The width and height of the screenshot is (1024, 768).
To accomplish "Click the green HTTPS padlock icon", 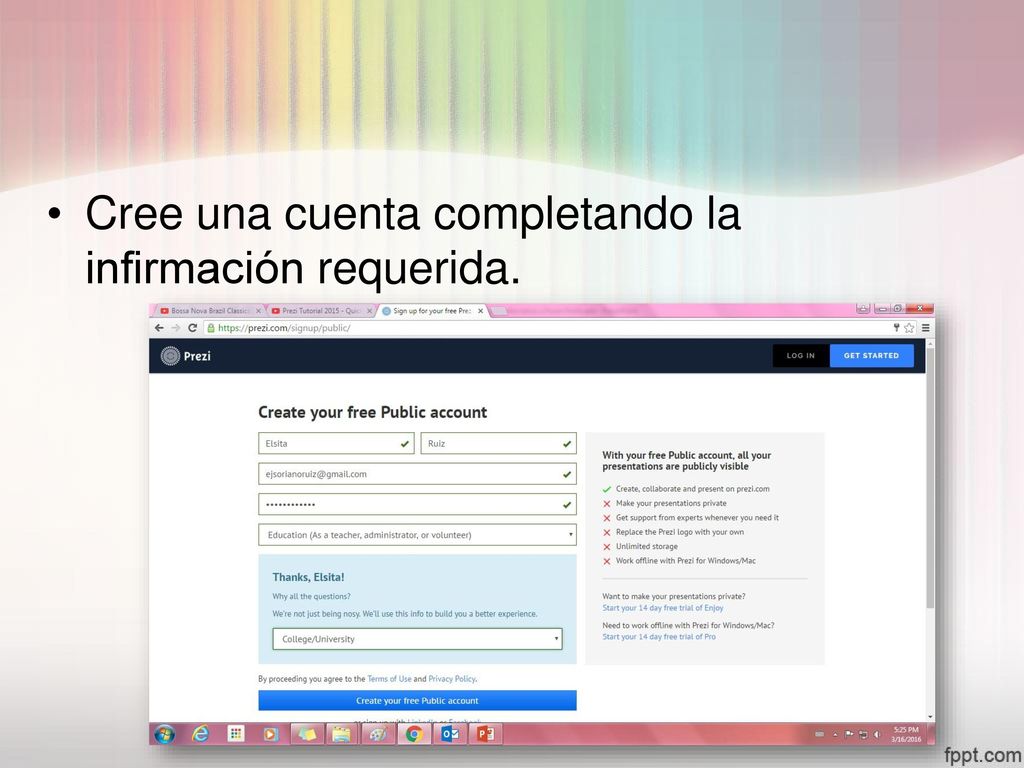I will pyautogui.click(x=211, y=328).
